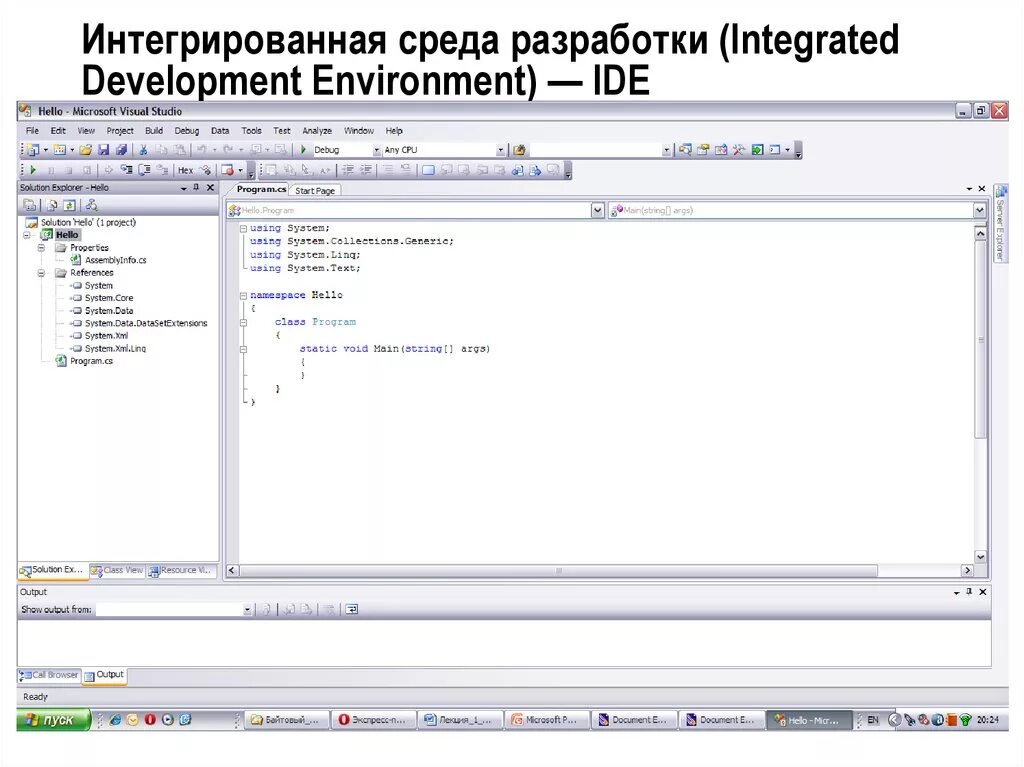Click View Class Diagram icon
Viewport: 1024px width, 767px height.
(x=91, y=205)
